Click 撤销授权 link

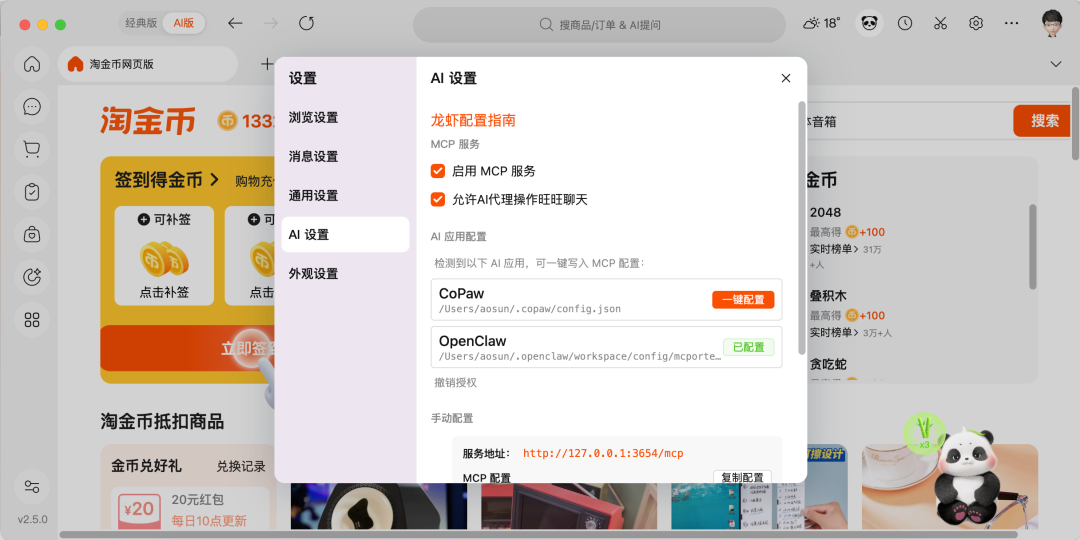(x=455, y=382)
